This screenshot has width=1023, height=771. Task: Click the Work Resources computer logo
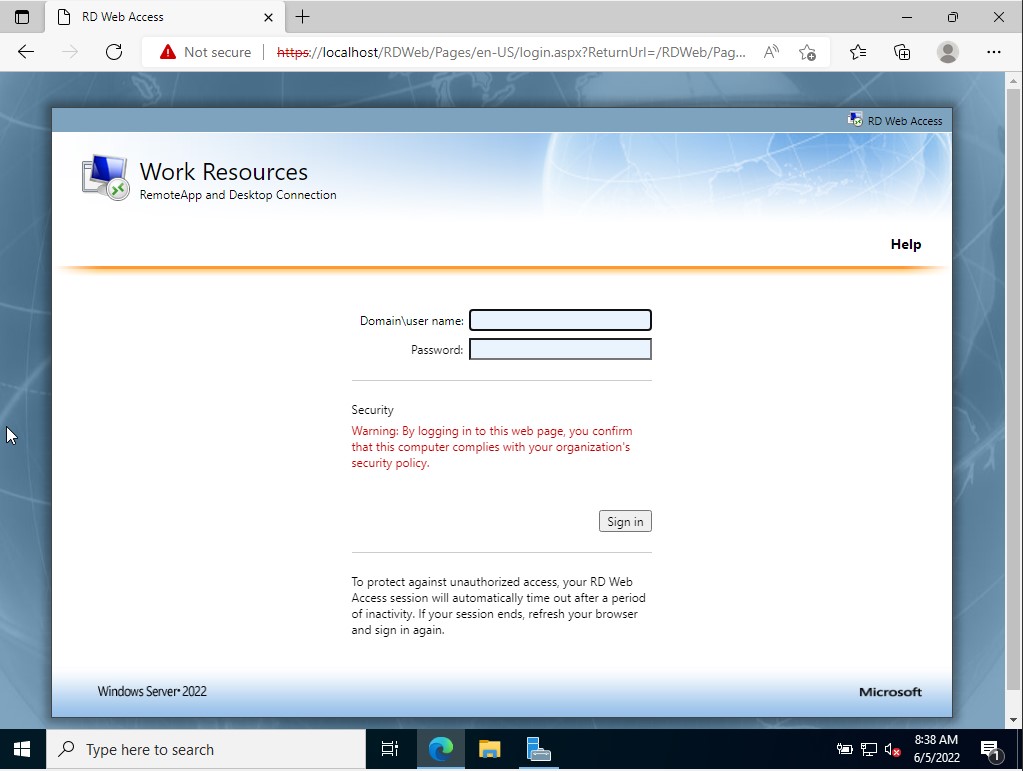105,177
